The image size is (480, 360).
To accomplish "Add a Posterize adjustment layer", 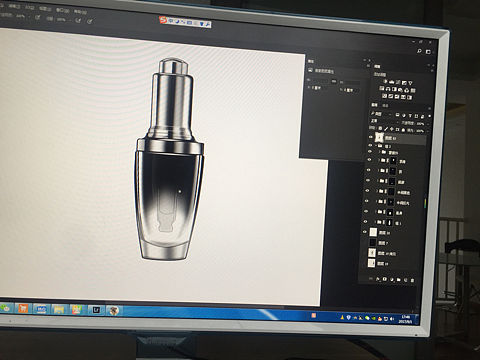I will (391, 96).
